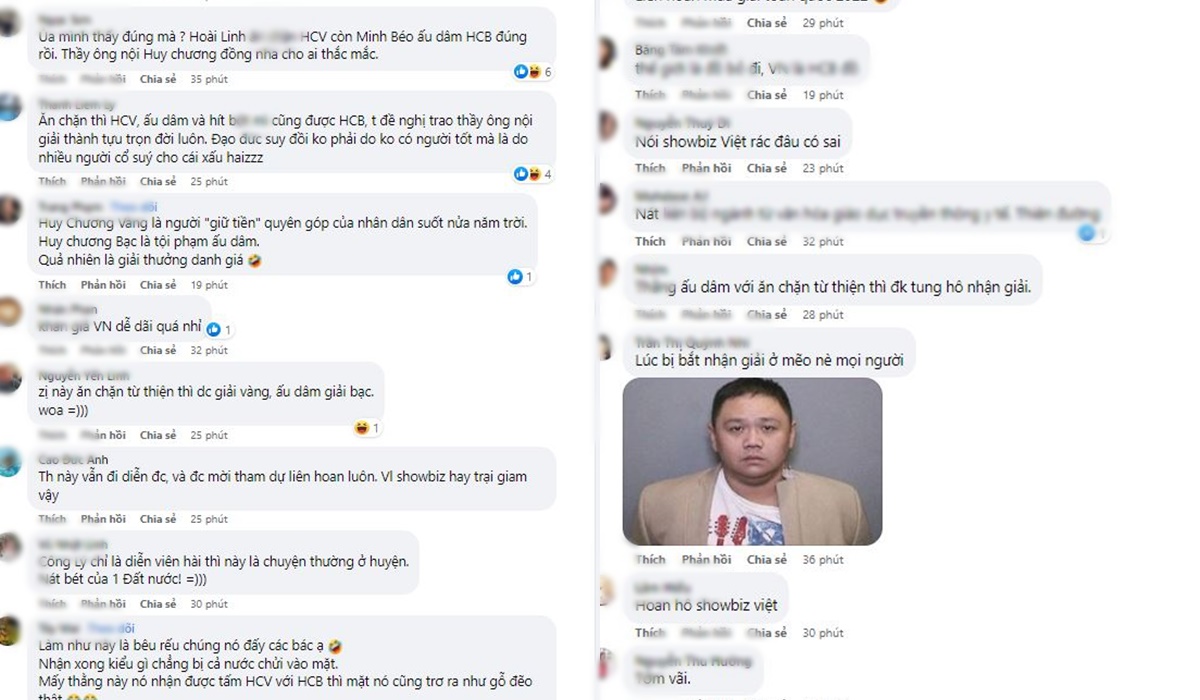This screenshot has width=1200, height=700.
Task: Click Chia sẻ under the mugshot photo comment
Action: [x=767, y=559]
